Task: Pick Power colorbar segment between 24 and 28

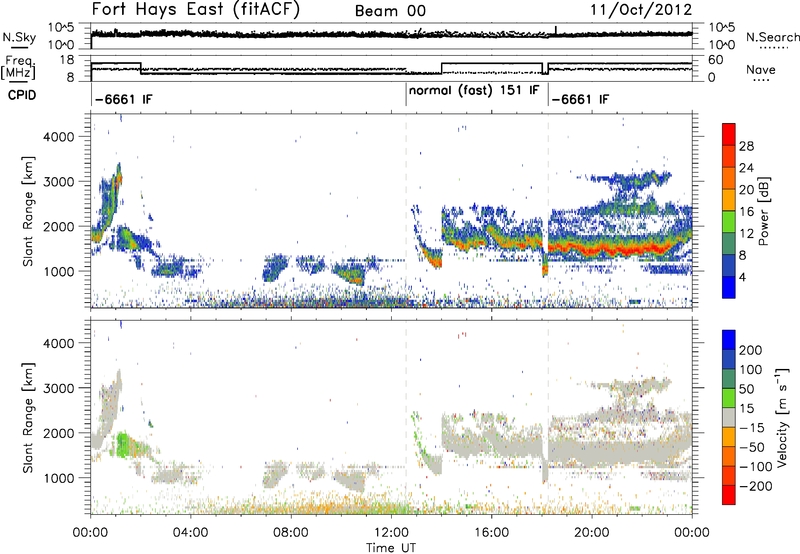Action: [x=729, y=156]
